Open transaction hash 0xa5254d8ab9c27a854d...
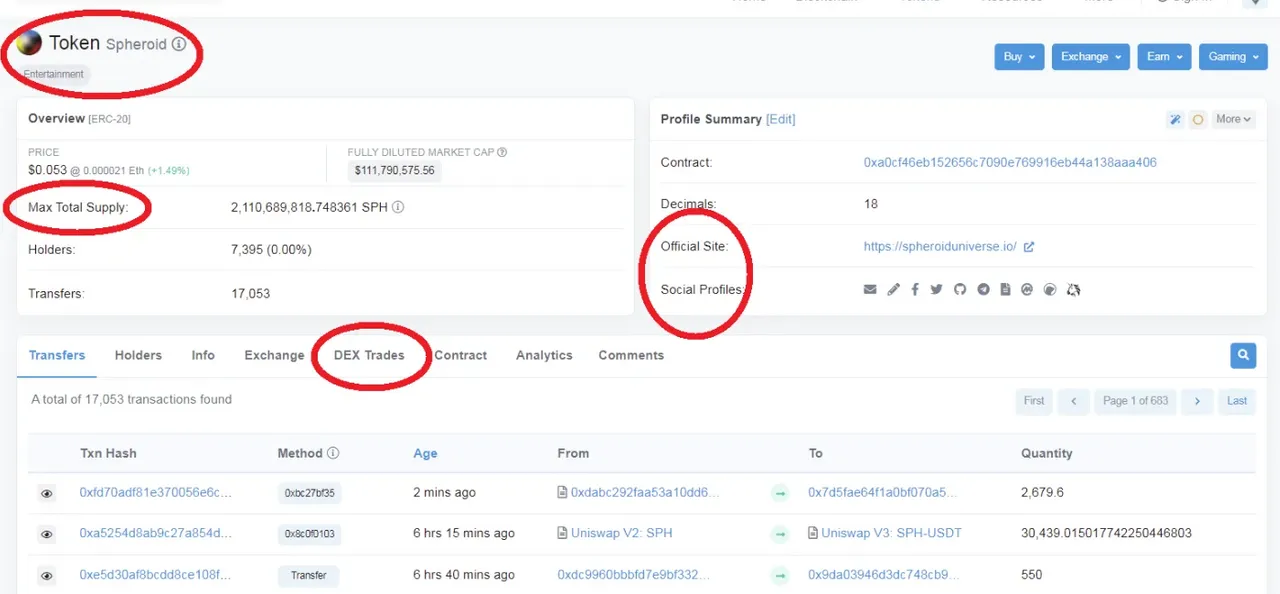The width and height of the screenshot is (1280, 594). (x=155, y=534)
